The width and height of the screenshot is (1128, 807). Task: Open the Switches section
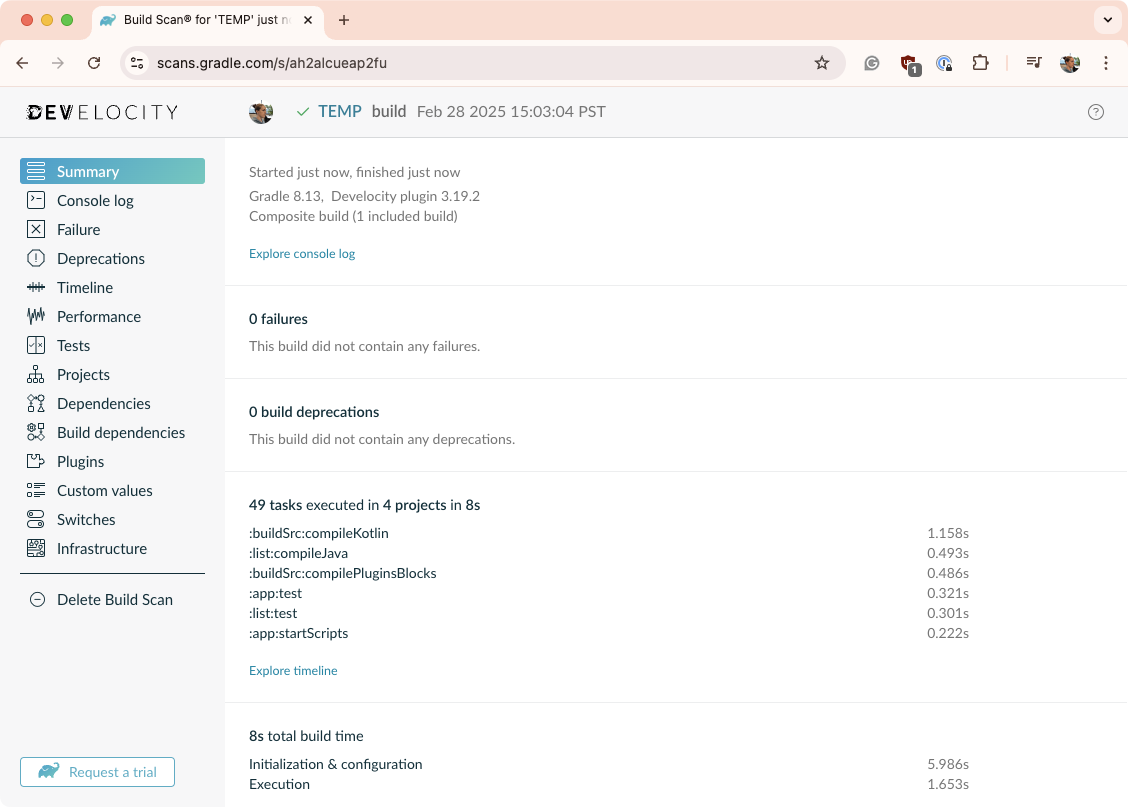click(86, 519)
